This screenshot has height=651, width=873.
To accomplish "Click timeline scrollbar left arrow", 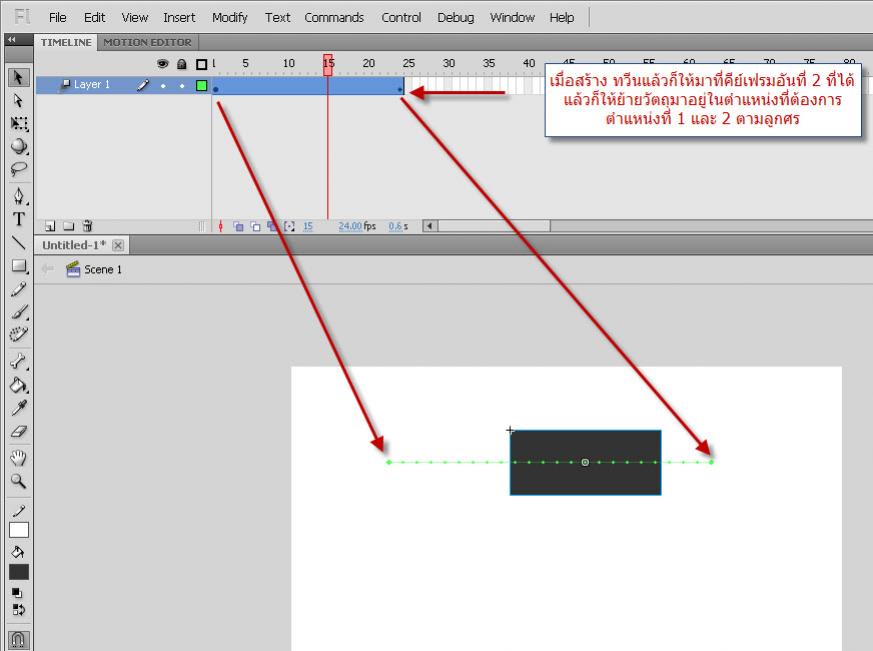I will (429, 226).
